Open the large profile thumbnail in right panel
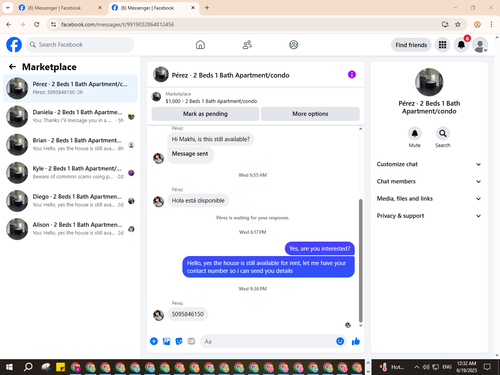Image resolution: width=500 pixels, height=375 pixels. point(429,82)
